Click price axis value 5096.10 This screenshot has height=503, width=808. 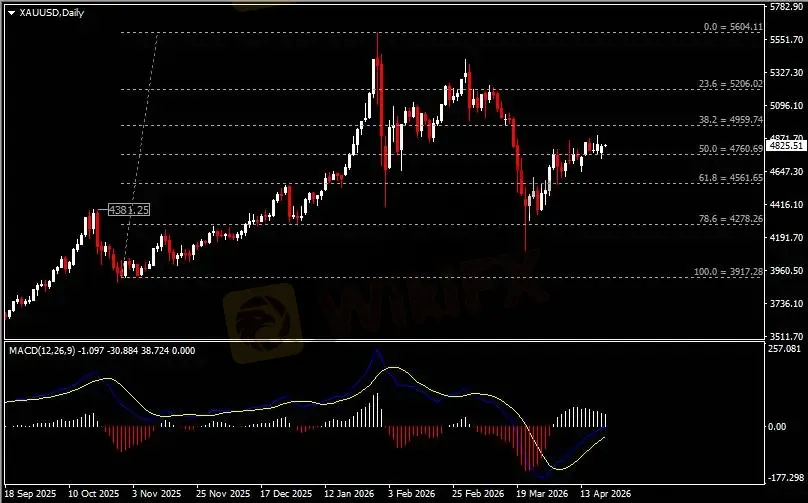(x=786, y=105)
